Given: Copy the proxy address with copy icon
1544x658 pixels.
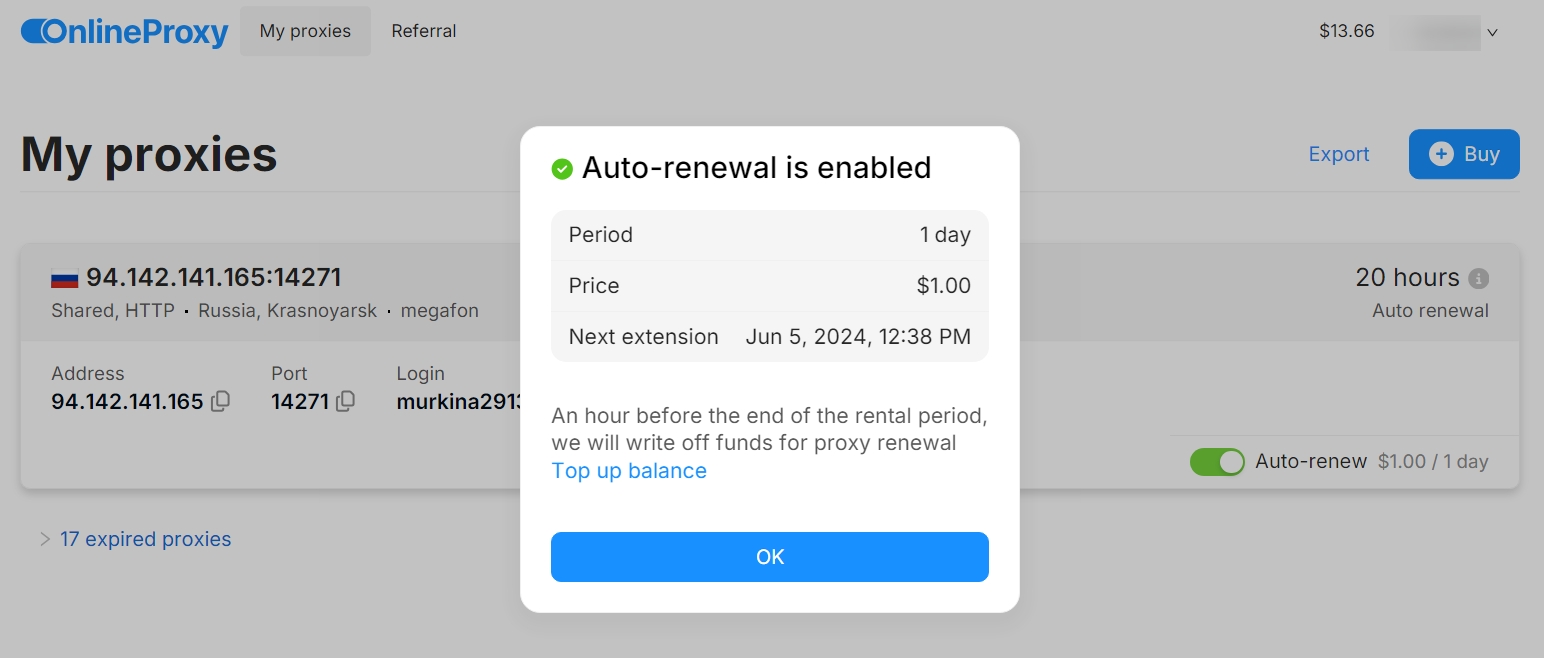Looking at the screenshot, I should tap(221, 401).
